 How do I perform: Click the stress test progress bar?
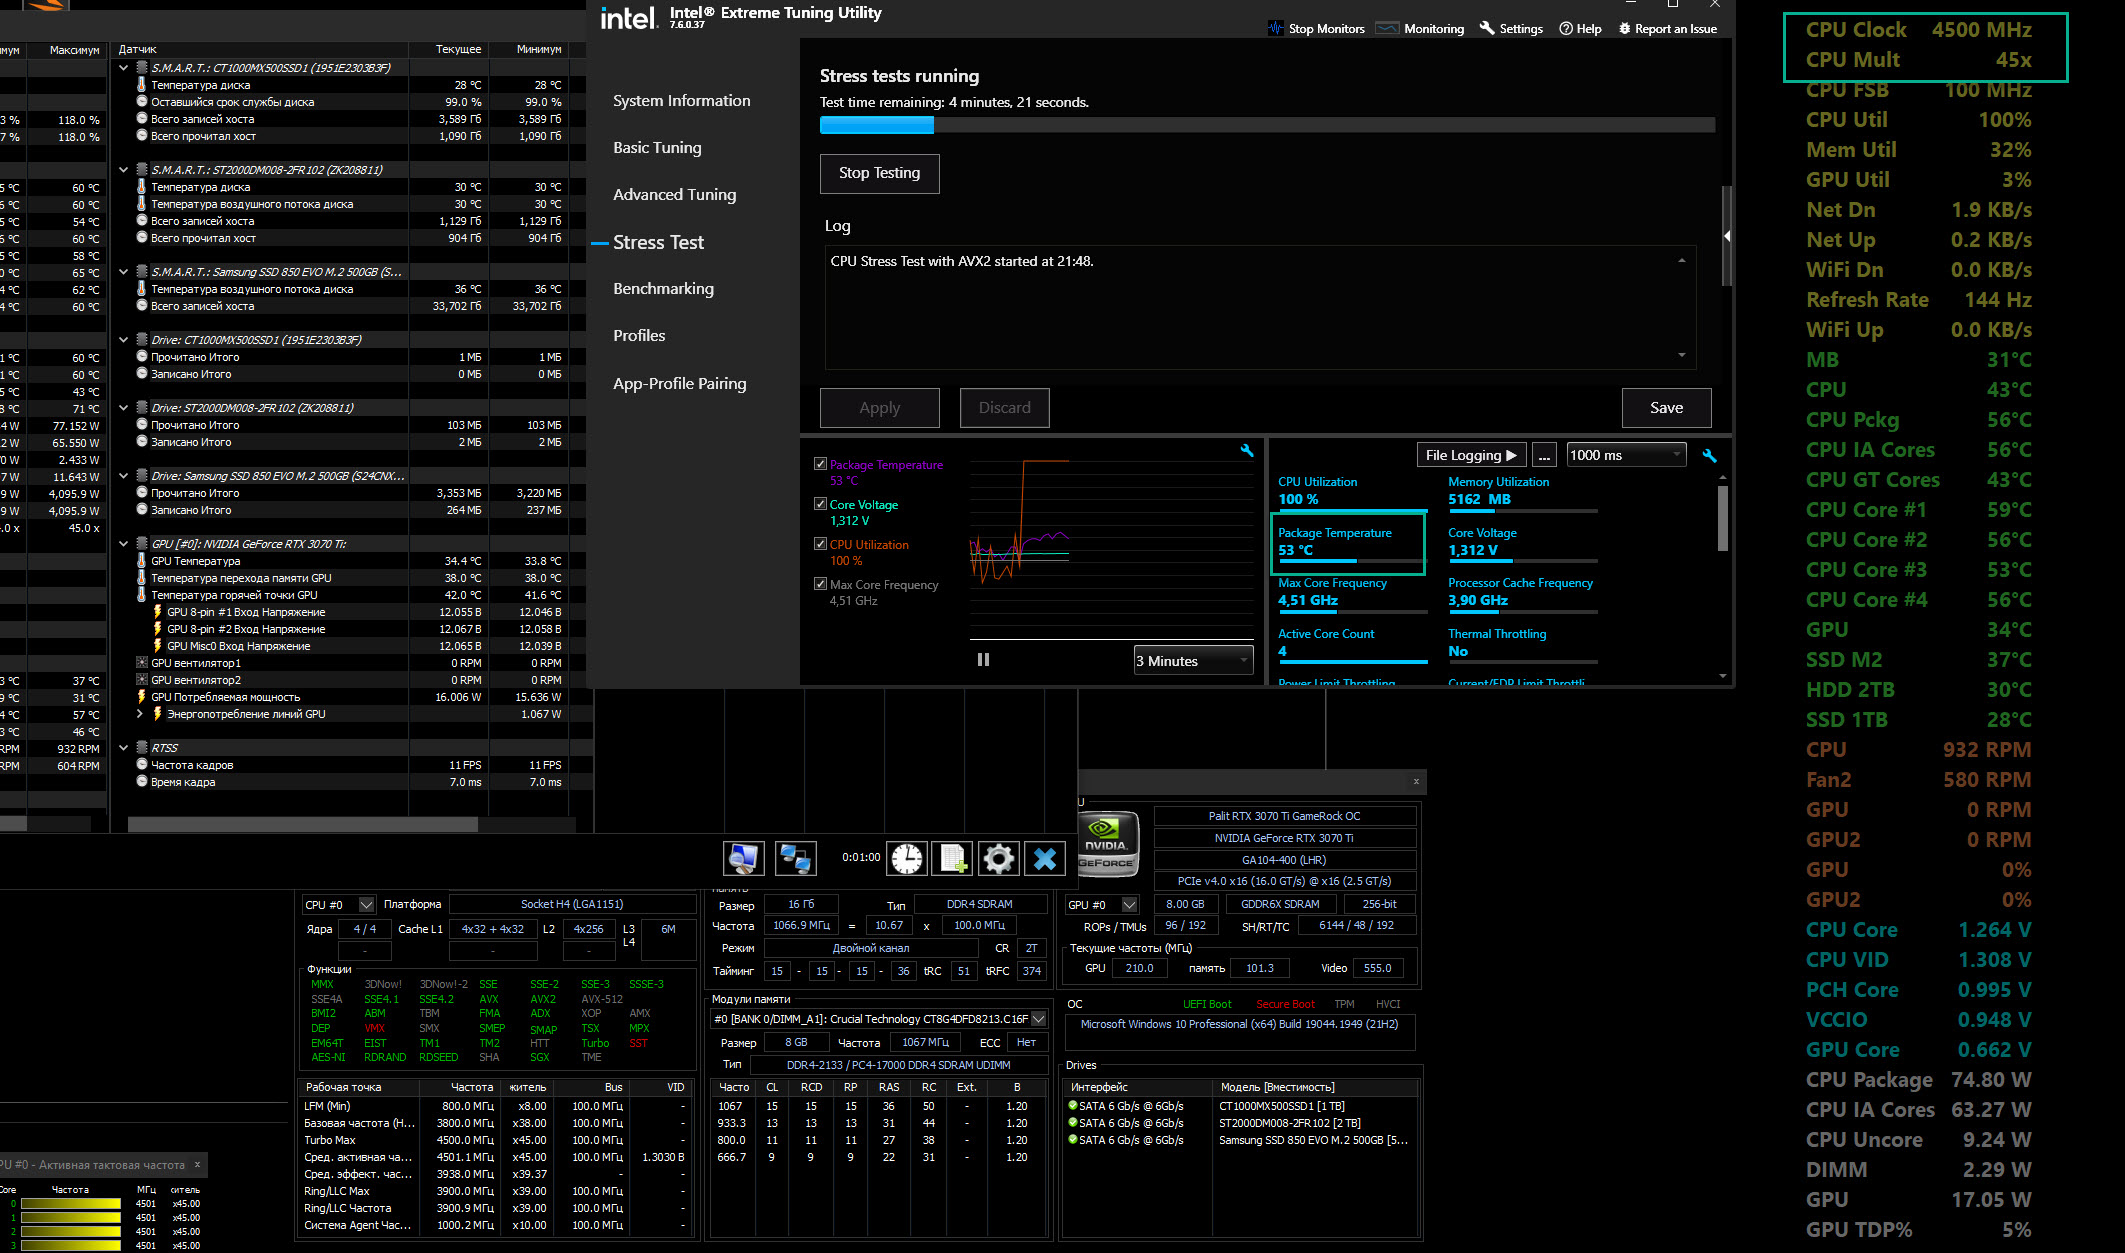(1266, 125)
